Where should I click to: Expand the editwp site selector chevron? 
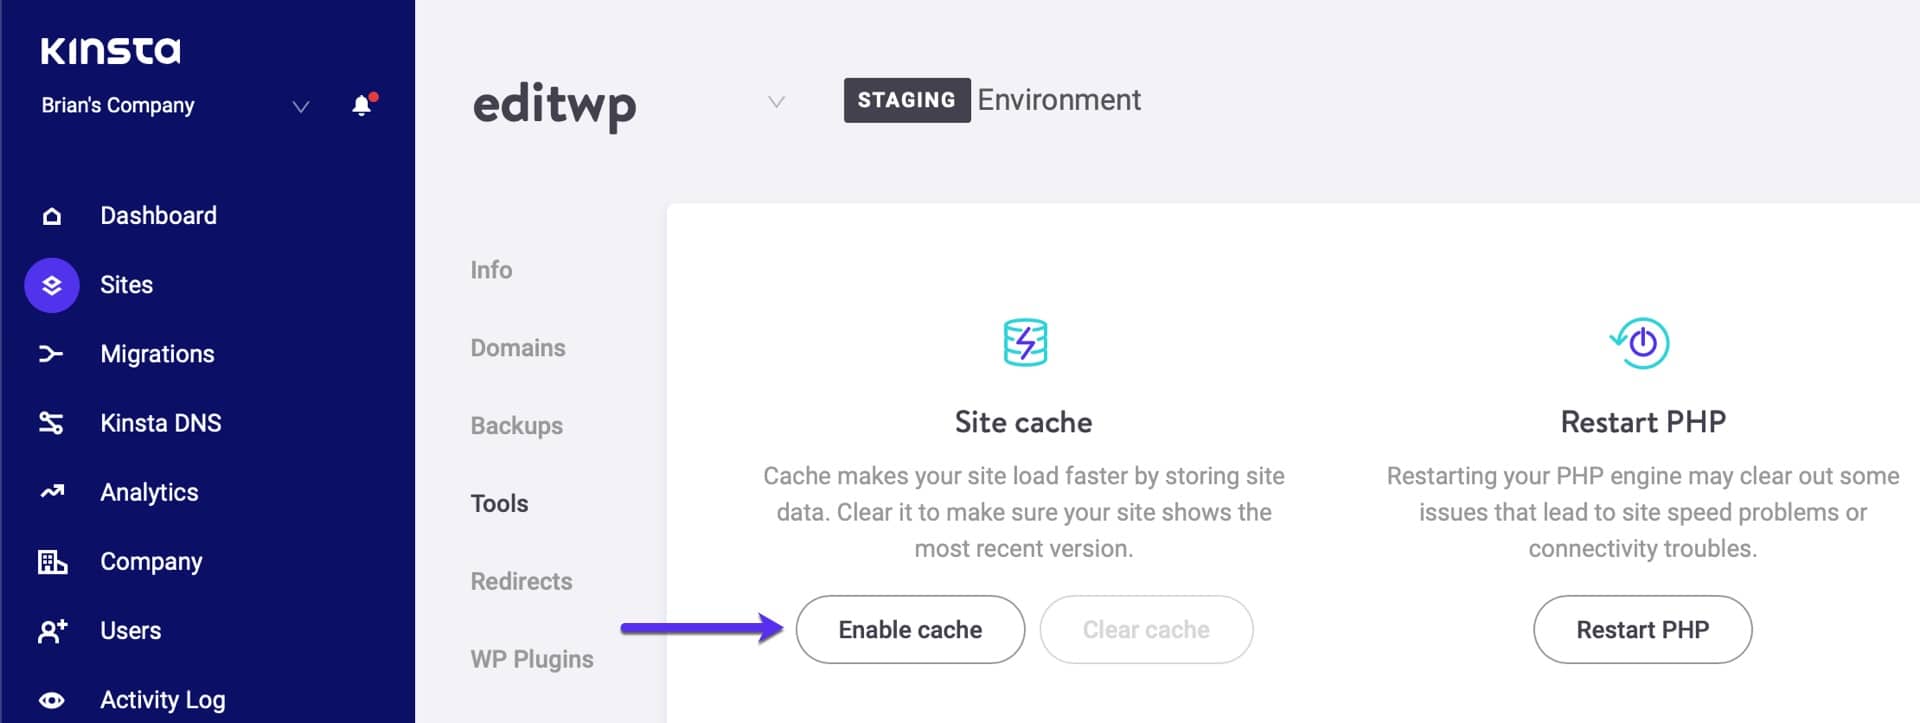point(776,102)
